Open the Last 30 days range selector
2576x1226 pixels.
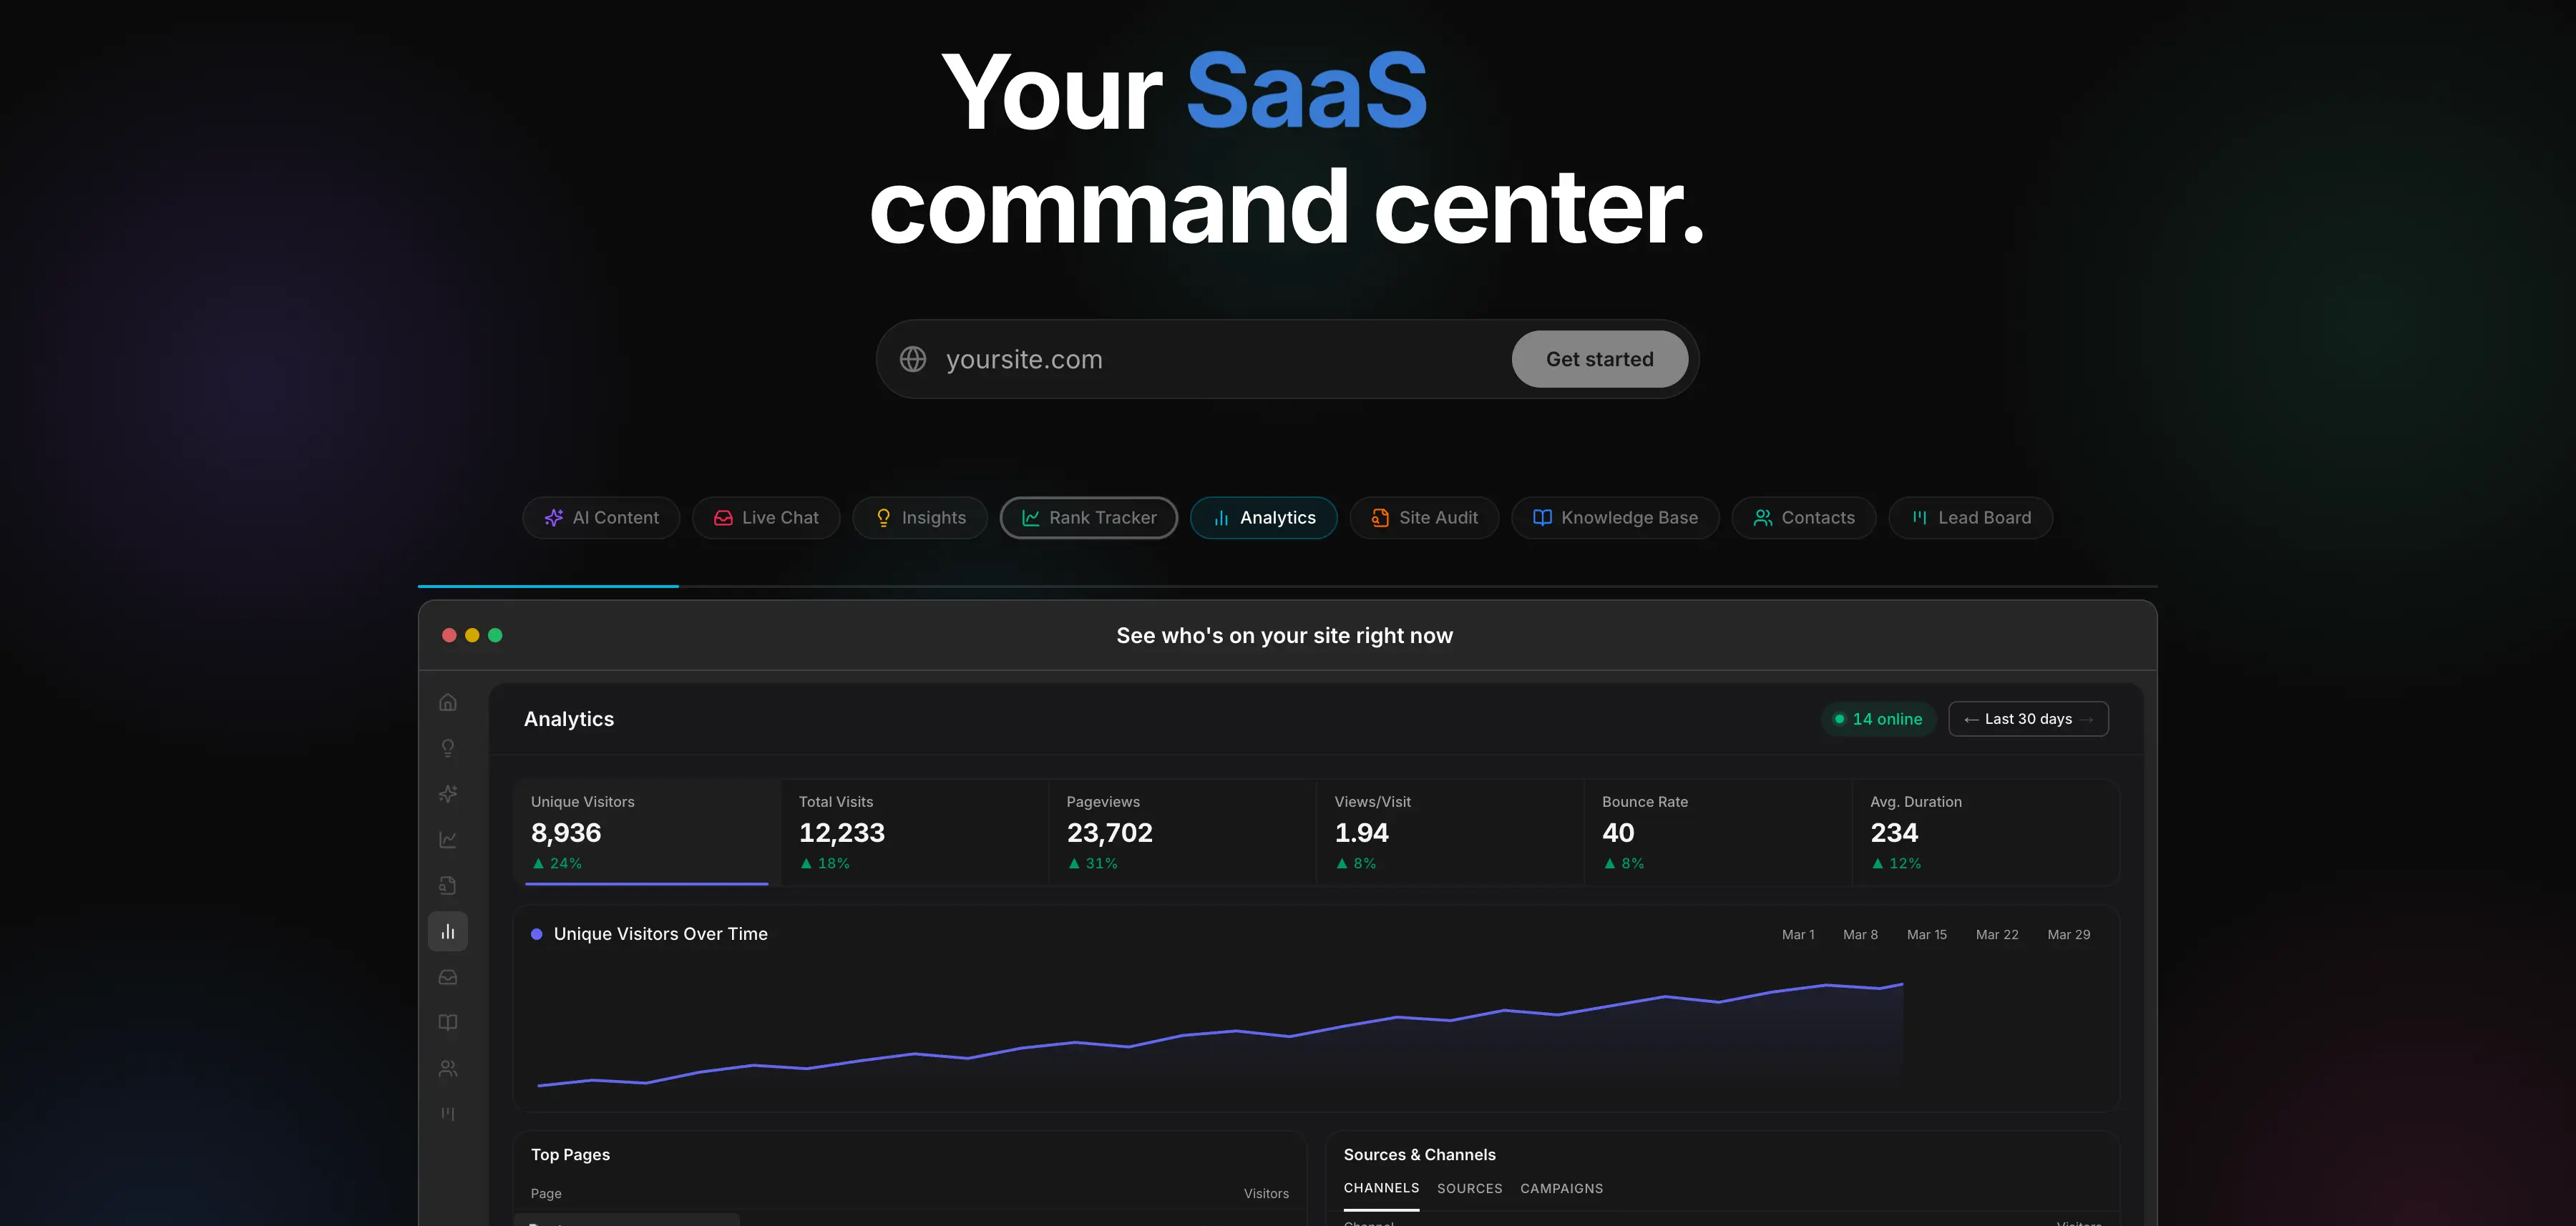click(2028, 719)
